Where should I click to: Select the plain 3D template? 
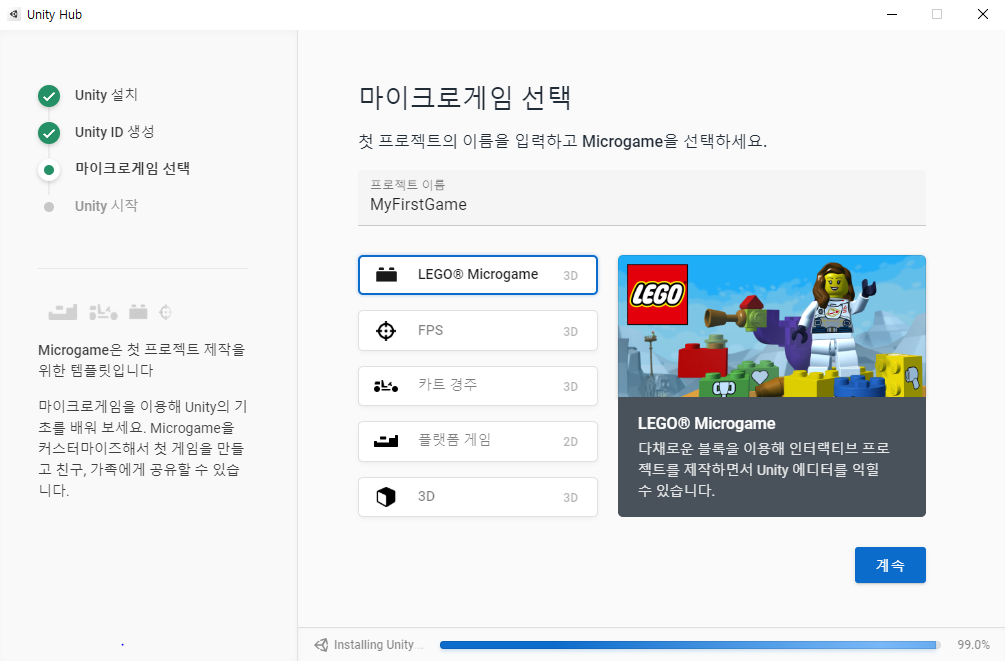tap(478, 497)
